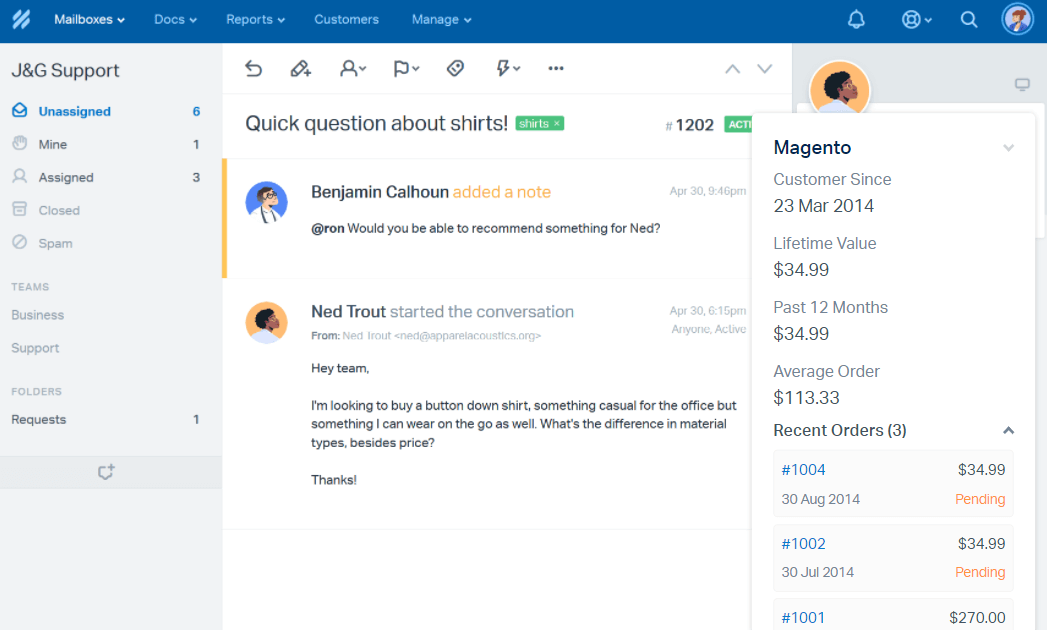Click the search magnifier icon

click(x=968, y=20)
